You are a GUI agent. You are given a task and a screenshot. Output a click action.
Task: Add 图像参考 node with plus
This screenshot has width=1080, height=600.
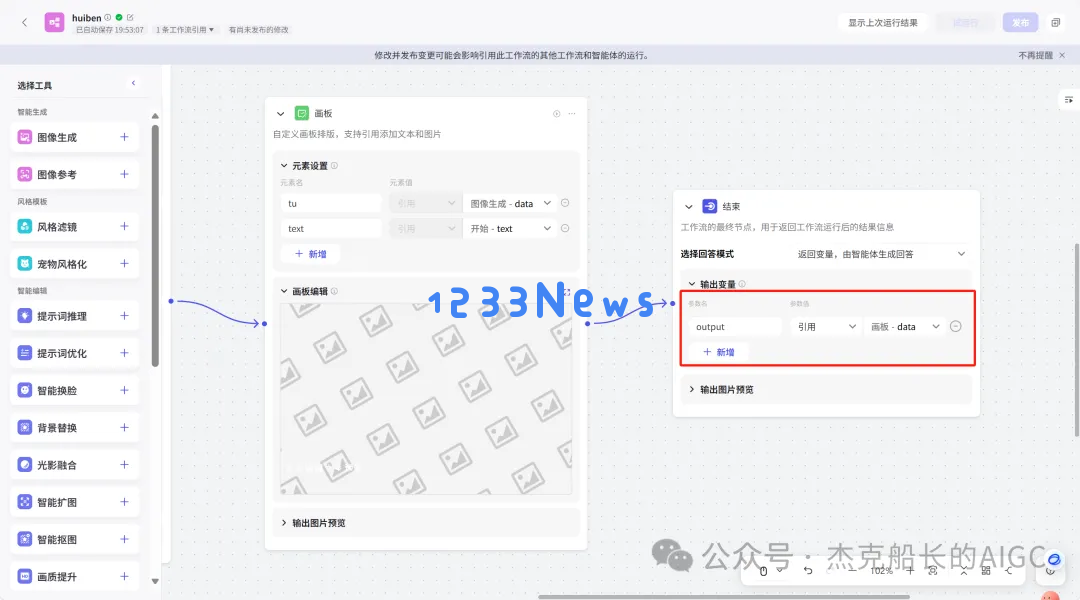coord(125,174)
